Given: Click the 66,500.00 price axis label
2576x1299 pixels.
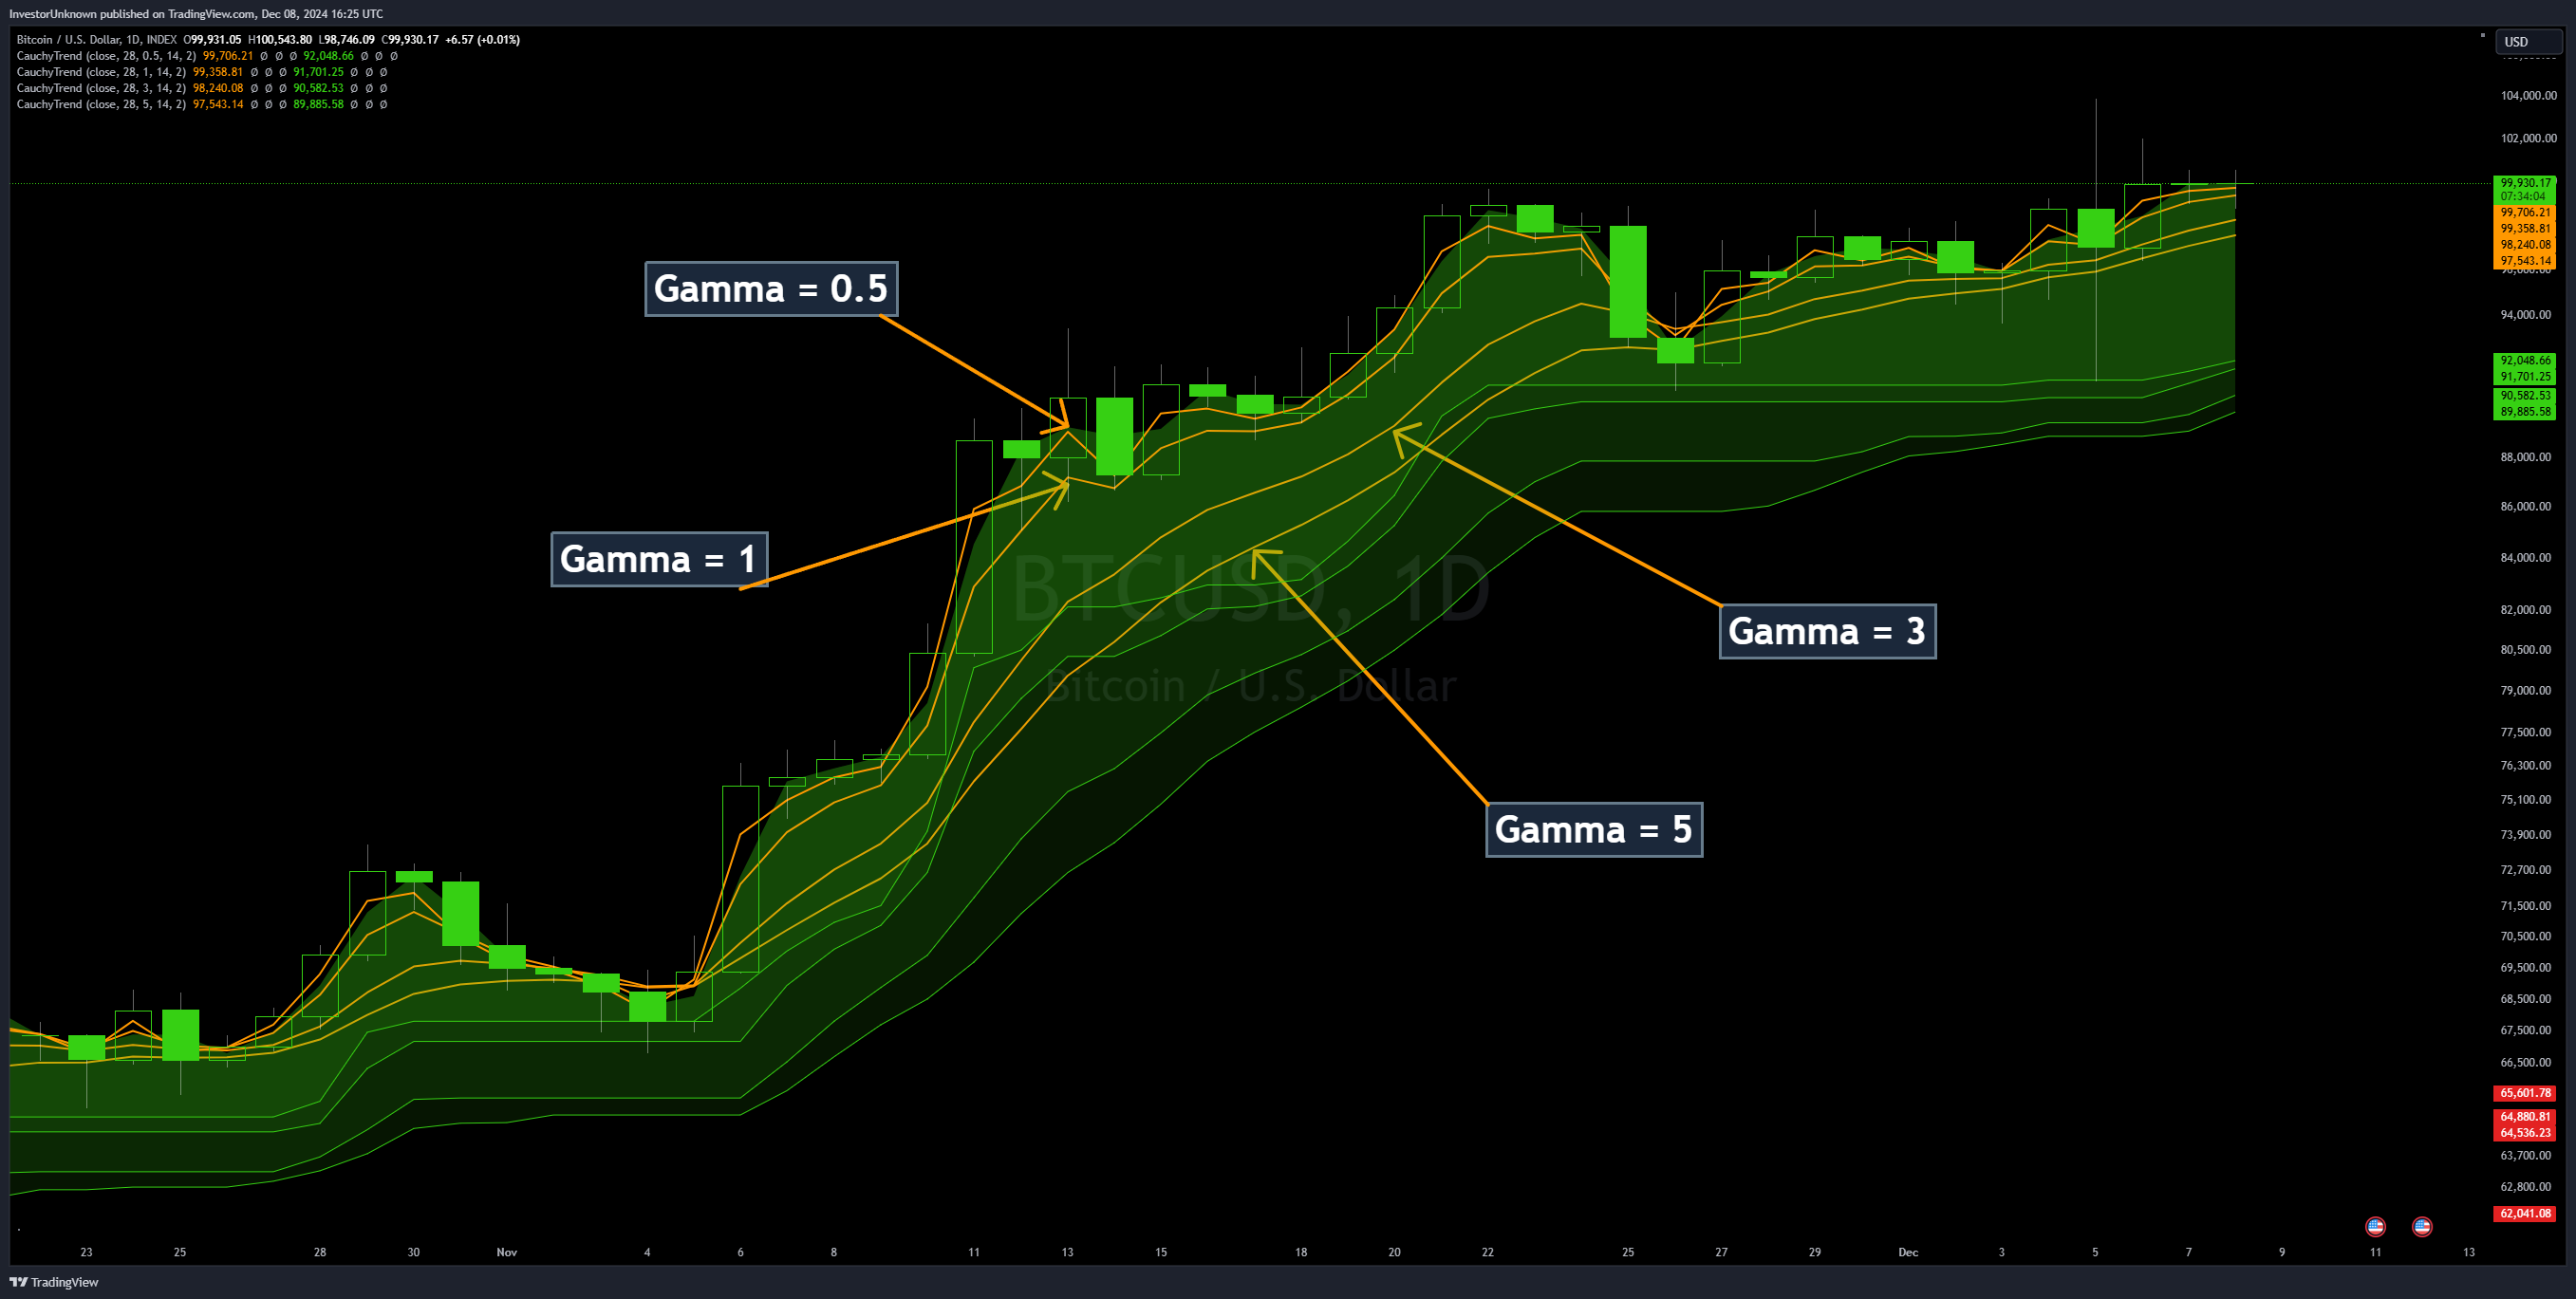Looking at the screenshot, I should [2525, 1063].
